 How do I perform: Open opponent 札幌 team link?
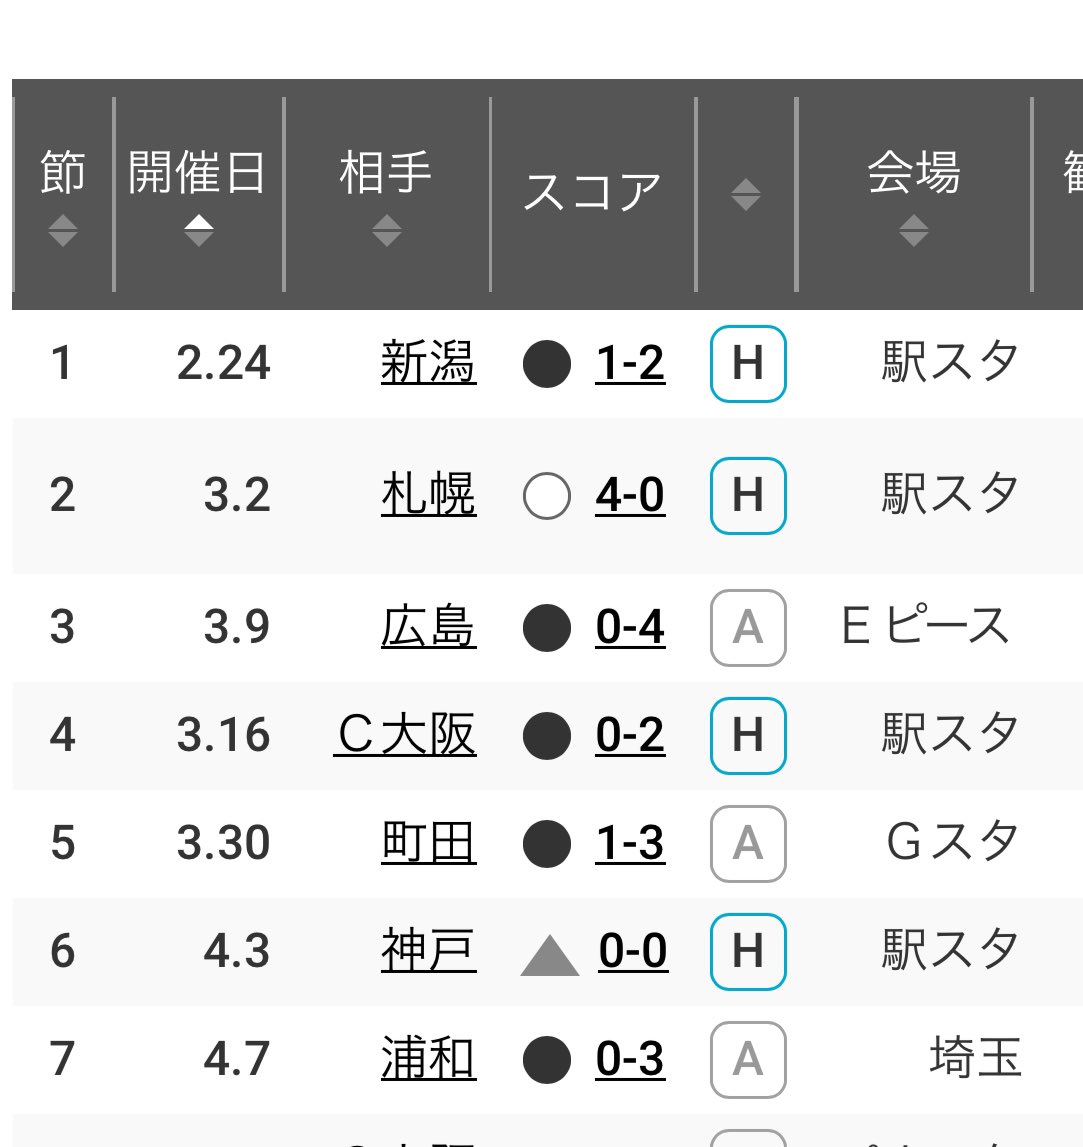pyautogui.click(x=428, y=495)
